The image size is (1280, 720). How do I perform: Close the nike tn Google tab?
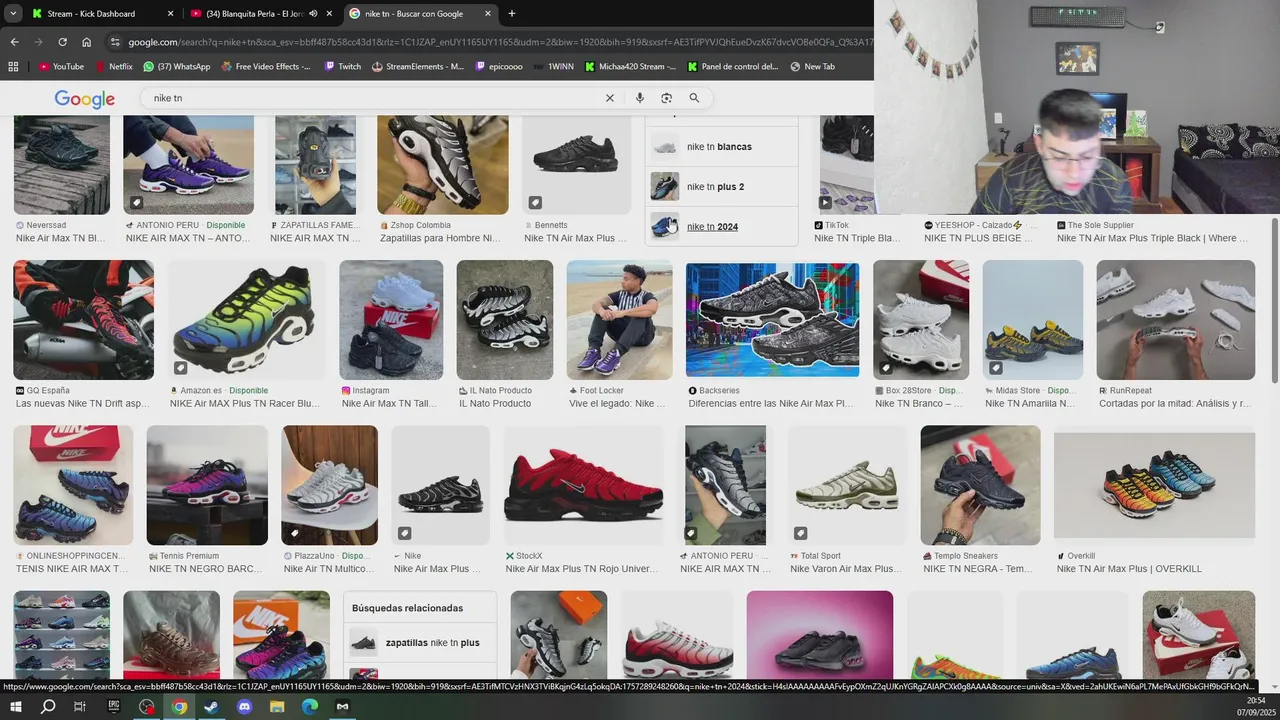pos(488,14)
